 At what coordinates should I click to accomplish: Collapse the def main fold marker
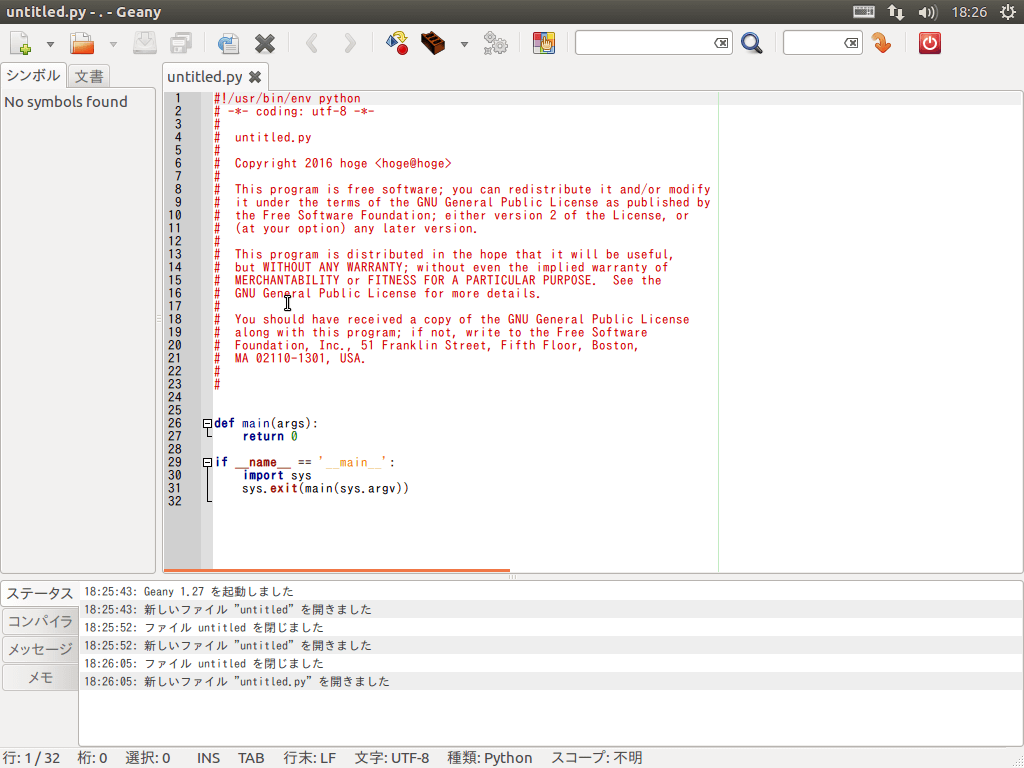[207, 424]
